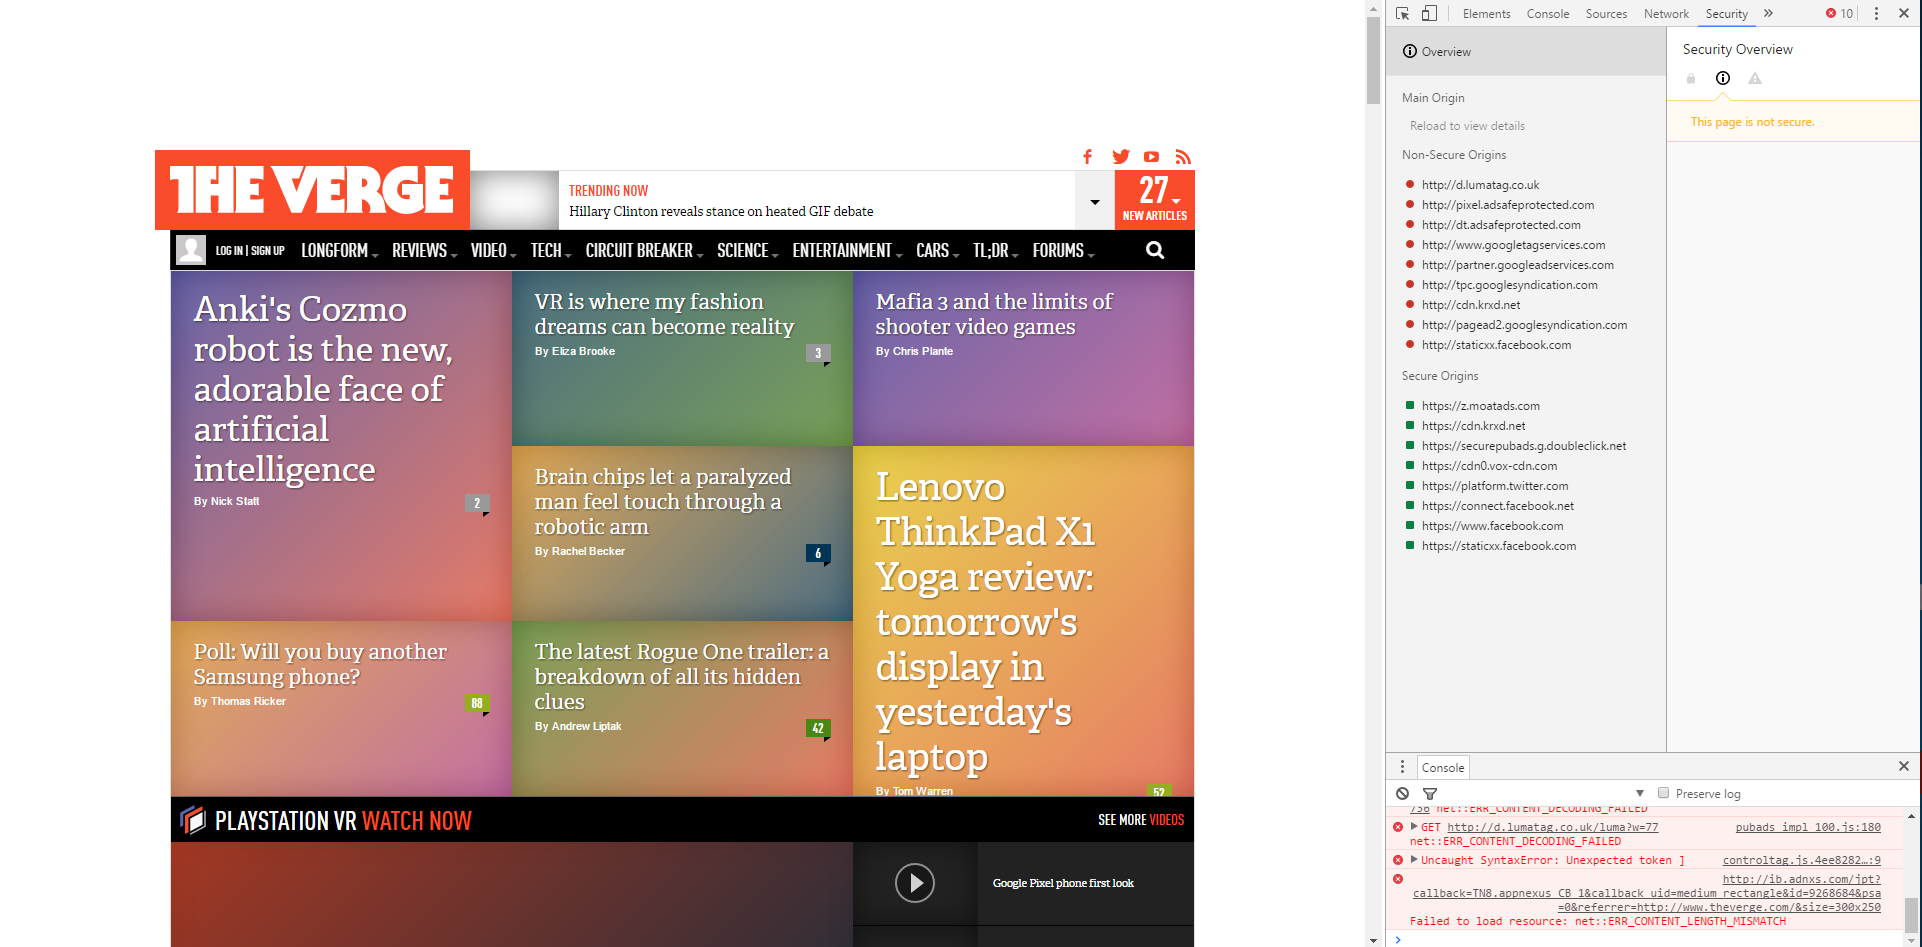Click Hillary Clinton trending headline
Viewport: 1922px width, 947px height.
[x=721, y=211]
